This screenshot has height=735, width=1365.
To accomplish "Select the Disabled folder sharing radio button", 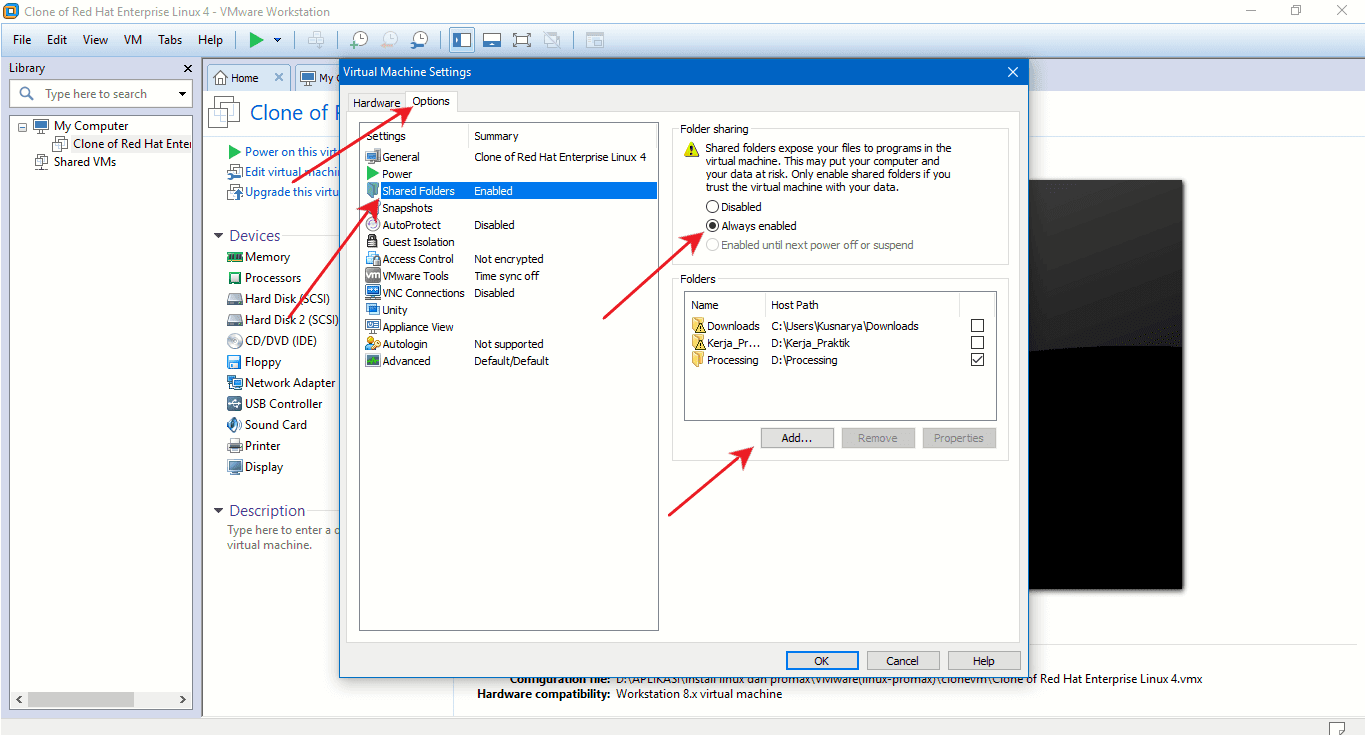I will click(712, 206).
